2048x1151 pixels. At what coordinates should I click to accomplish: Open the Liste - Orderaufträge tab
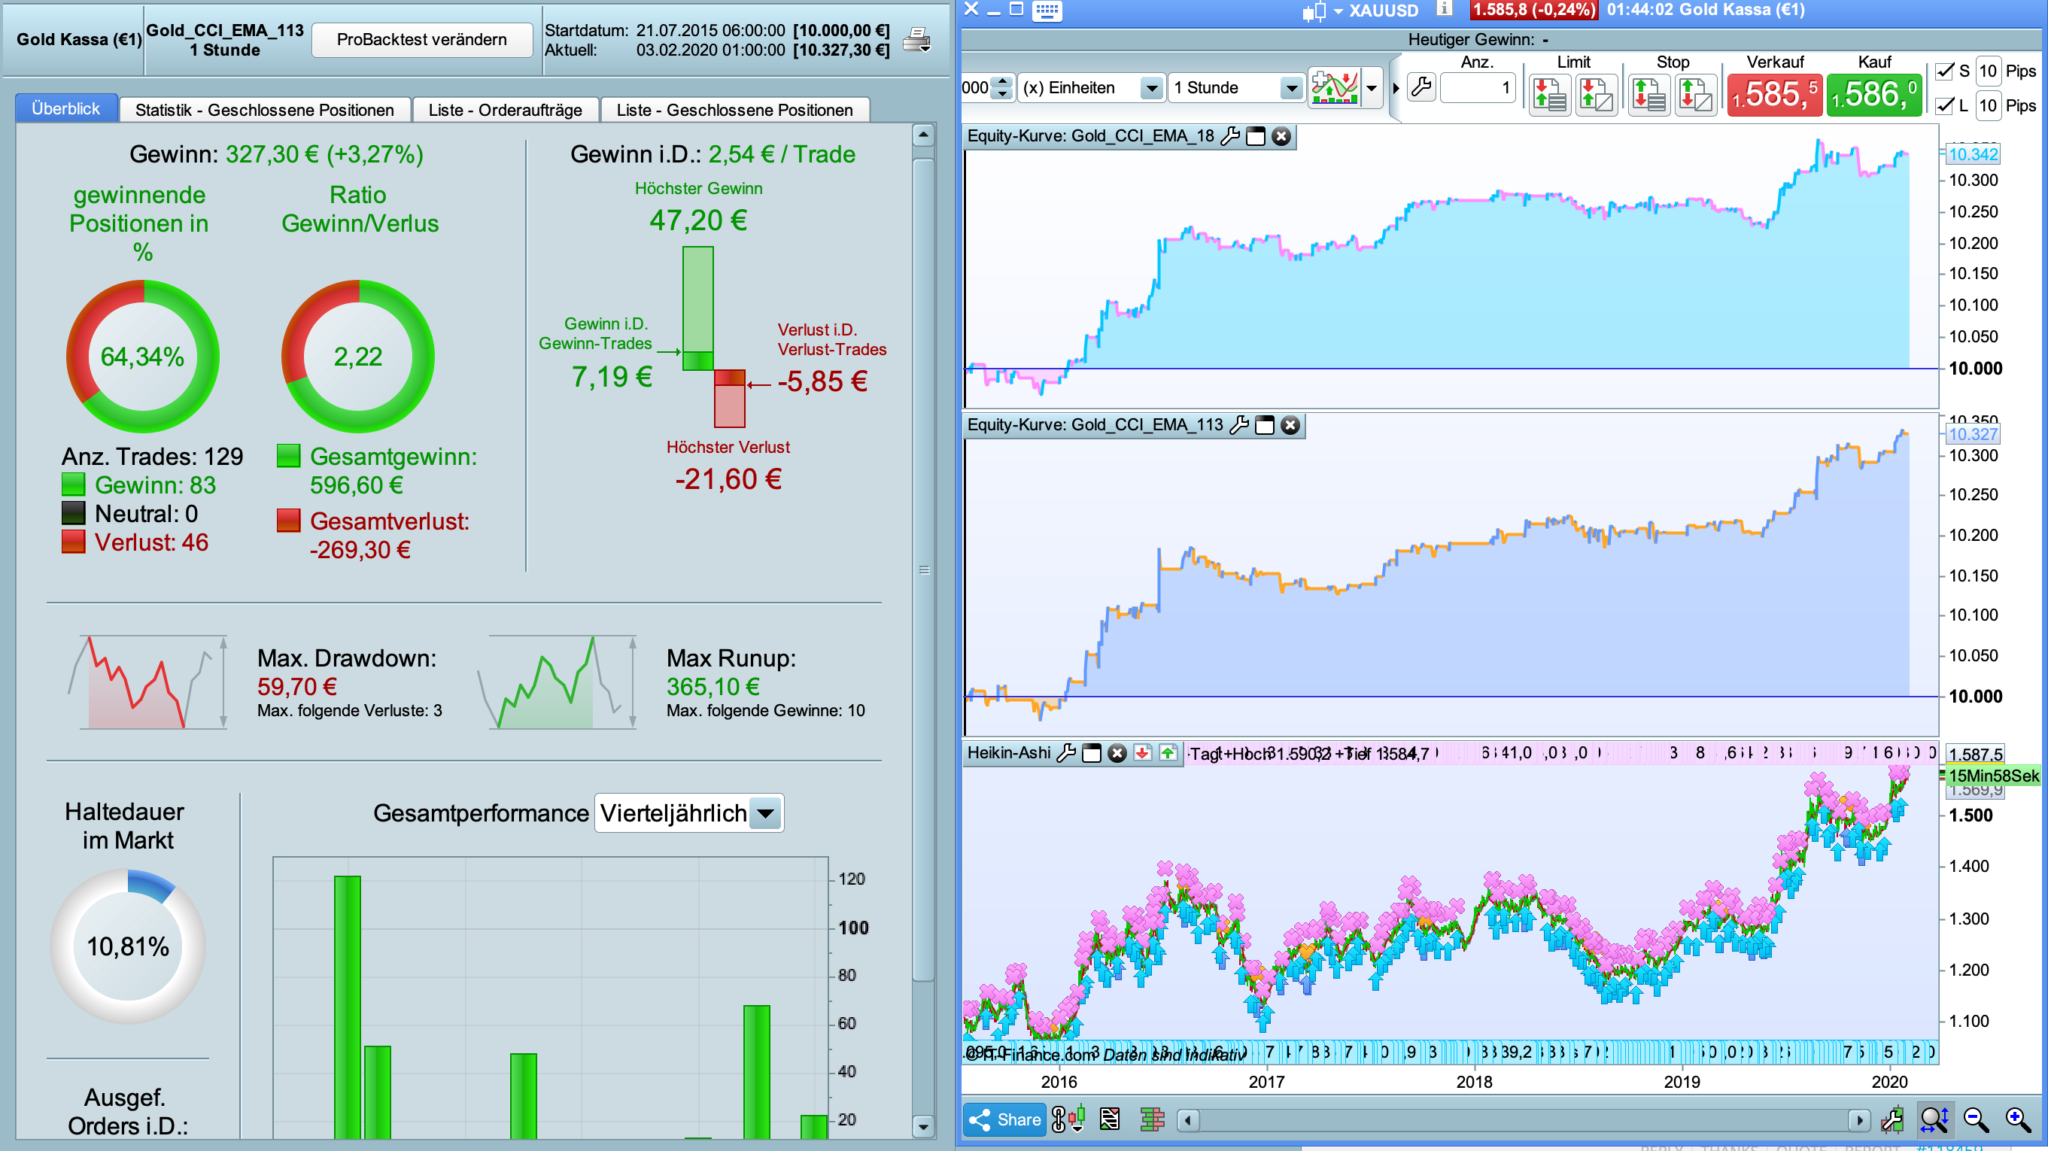tap(505, 110)
